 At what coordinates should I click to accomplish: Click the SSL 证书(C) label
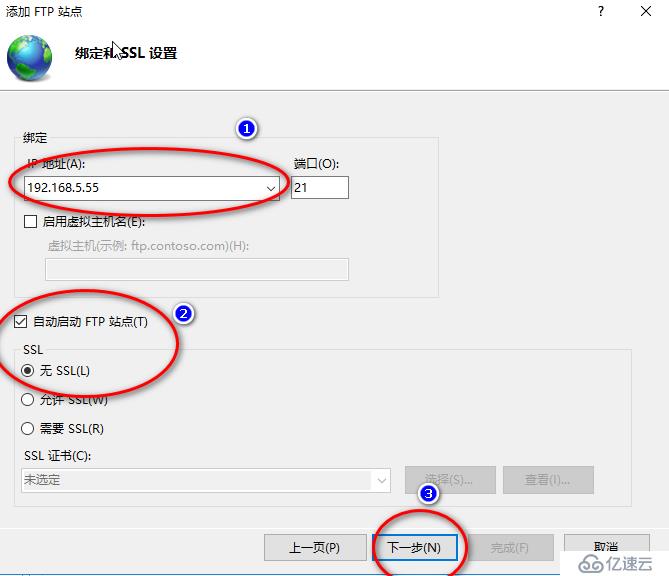(58, 456)
